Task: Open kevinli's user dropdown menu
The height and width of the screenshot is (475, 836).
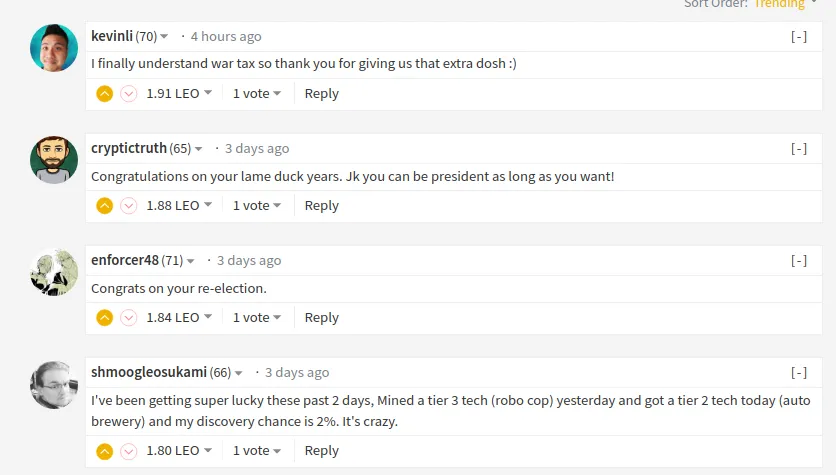Action: pyautogui.click(x=164, y=36)
